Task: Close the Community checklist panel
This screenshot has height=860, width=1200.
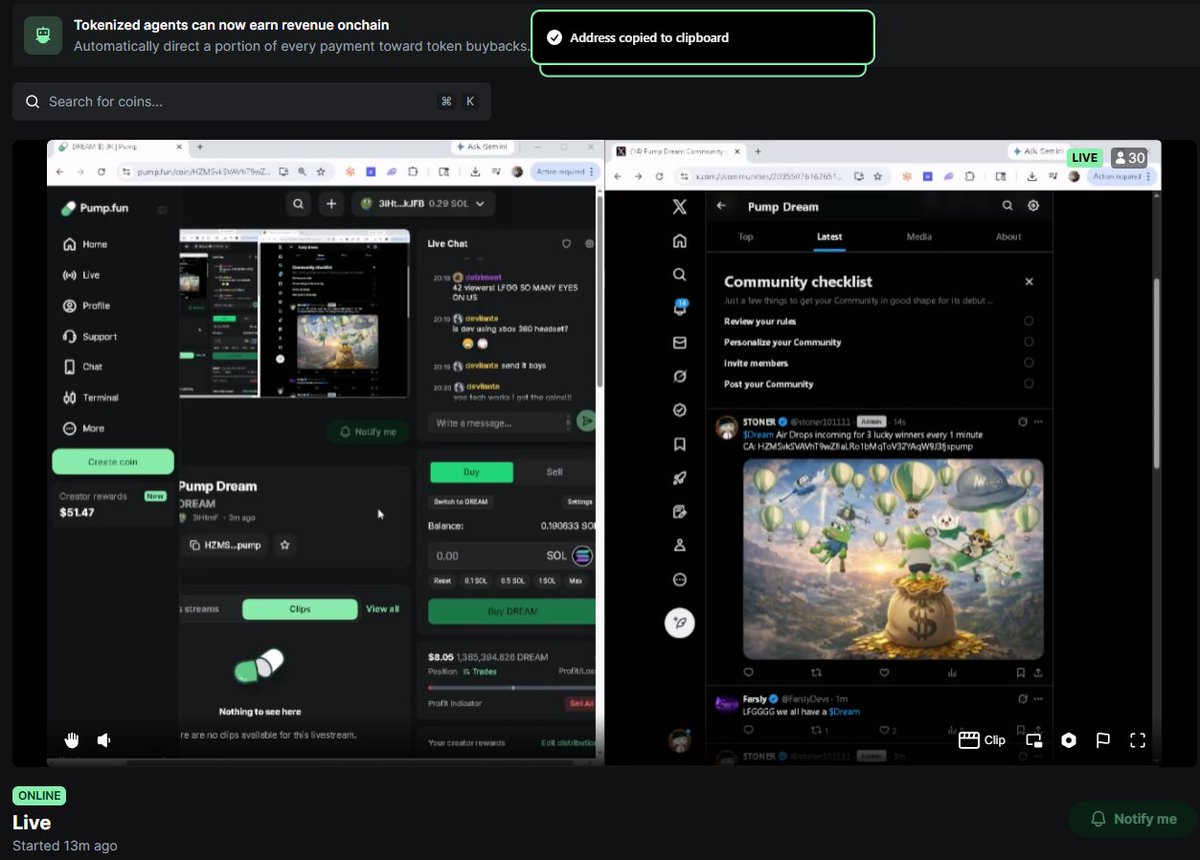Action: point(1029,282)
